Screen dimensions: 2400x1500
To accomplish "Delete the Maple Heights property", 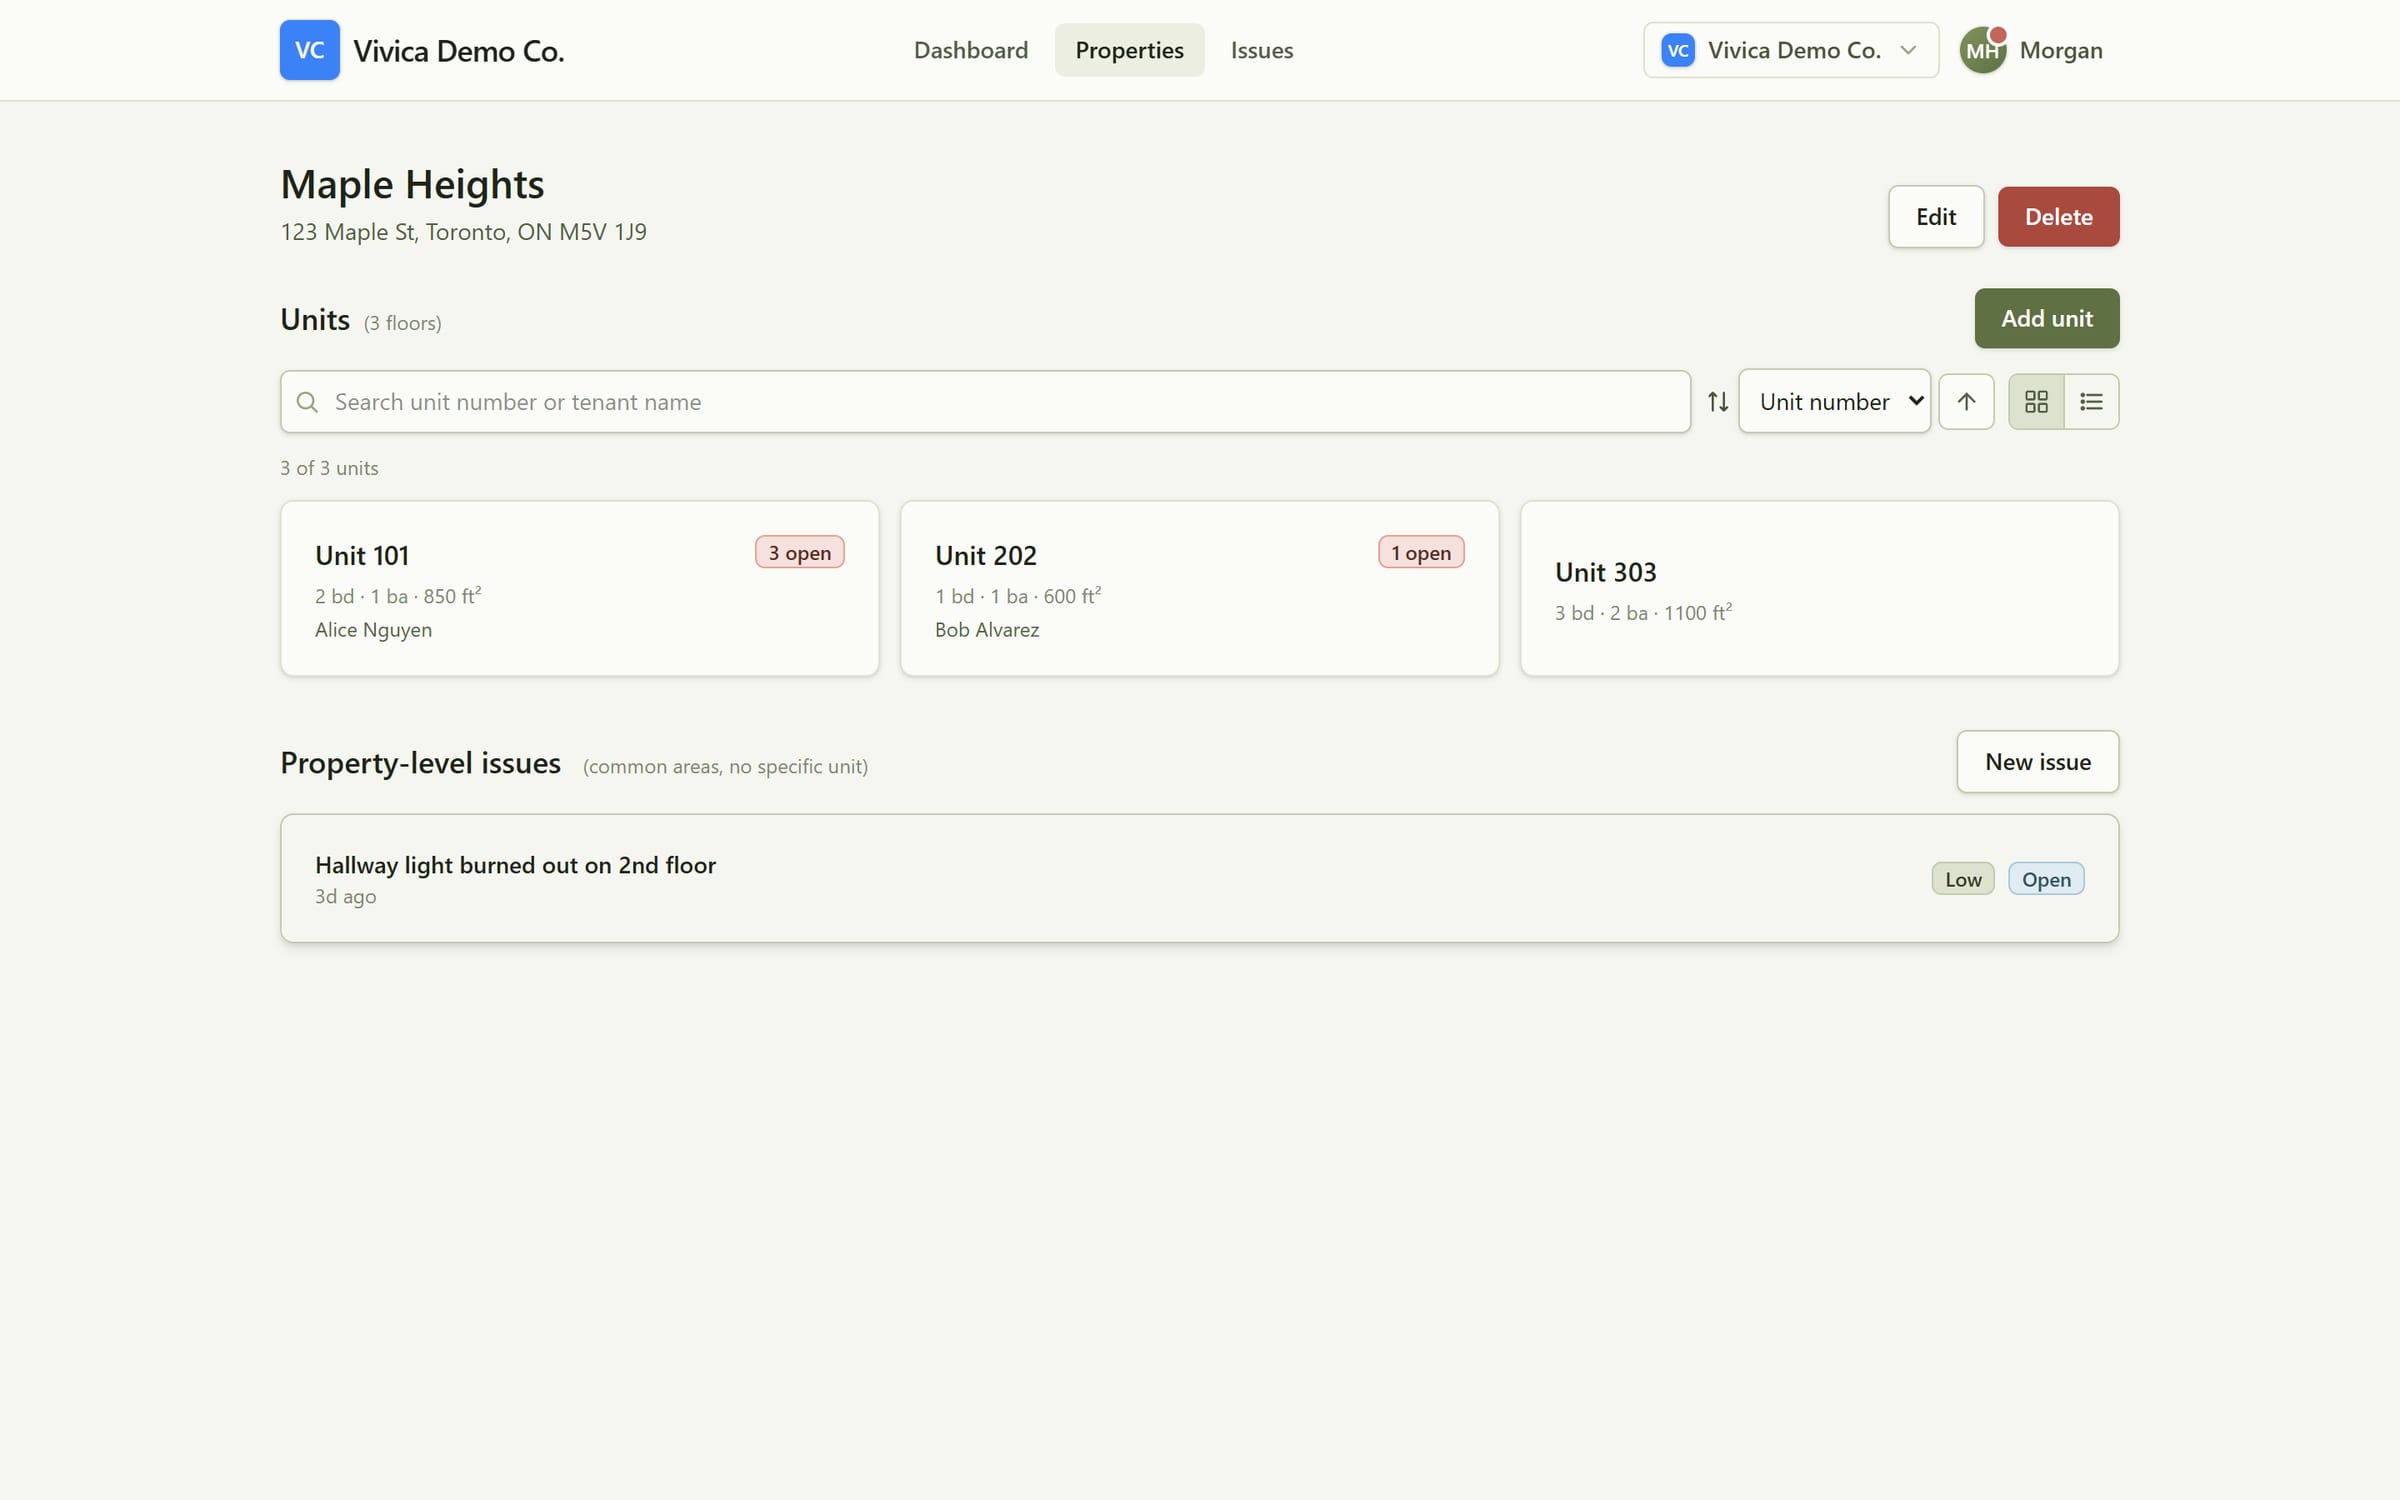I will point(2058,217).
